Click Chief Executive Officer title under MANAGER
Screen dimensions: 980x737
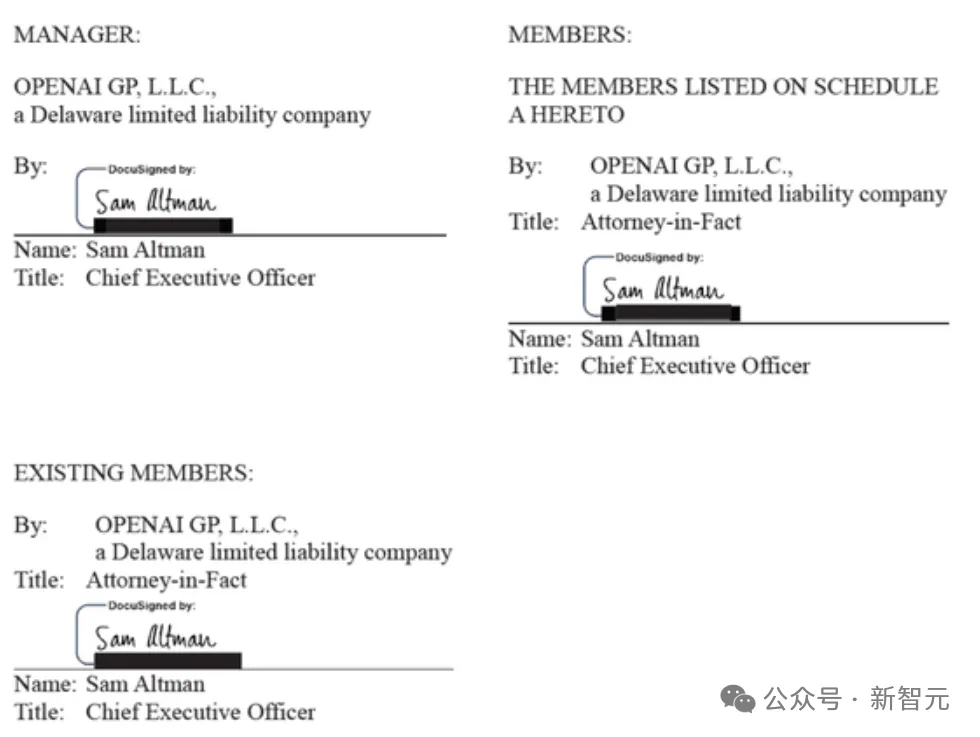[200, 278]
